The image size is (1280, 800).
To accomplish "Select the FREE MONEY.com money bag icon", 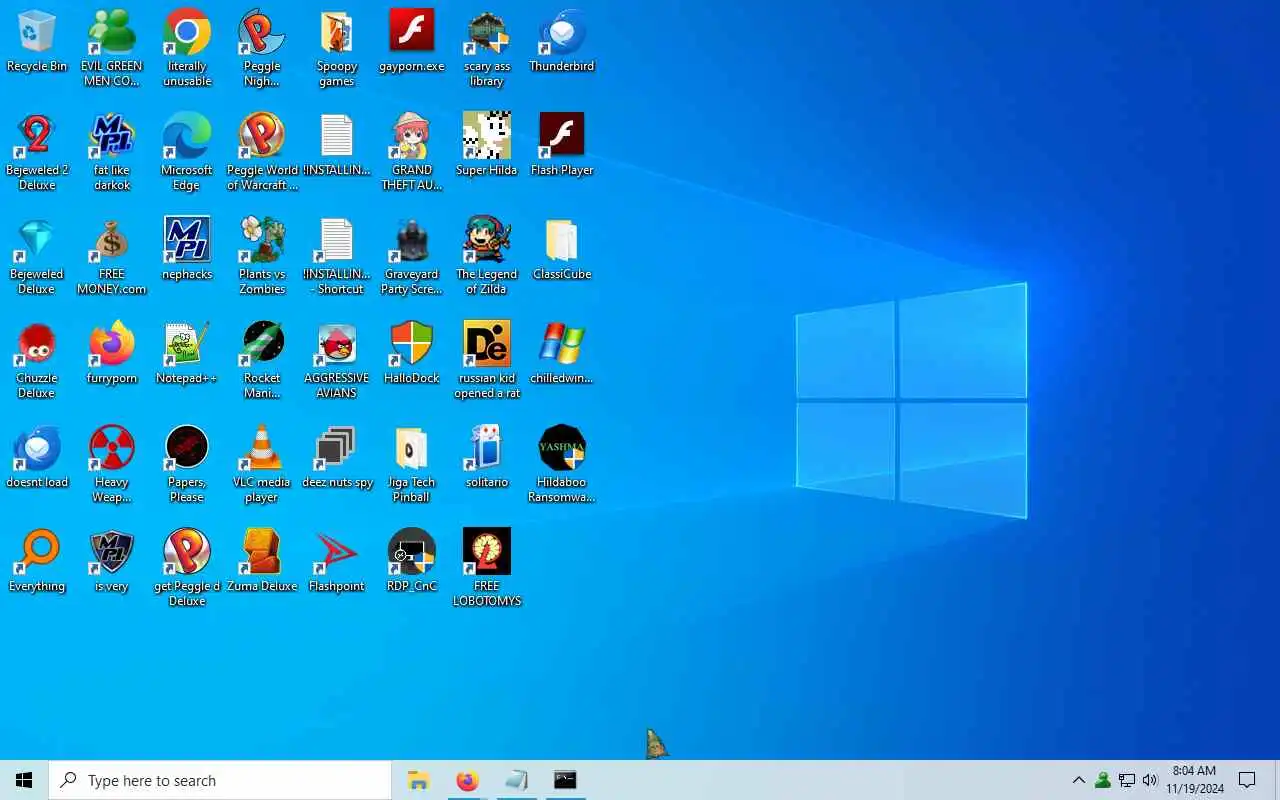I will [112, 256].
